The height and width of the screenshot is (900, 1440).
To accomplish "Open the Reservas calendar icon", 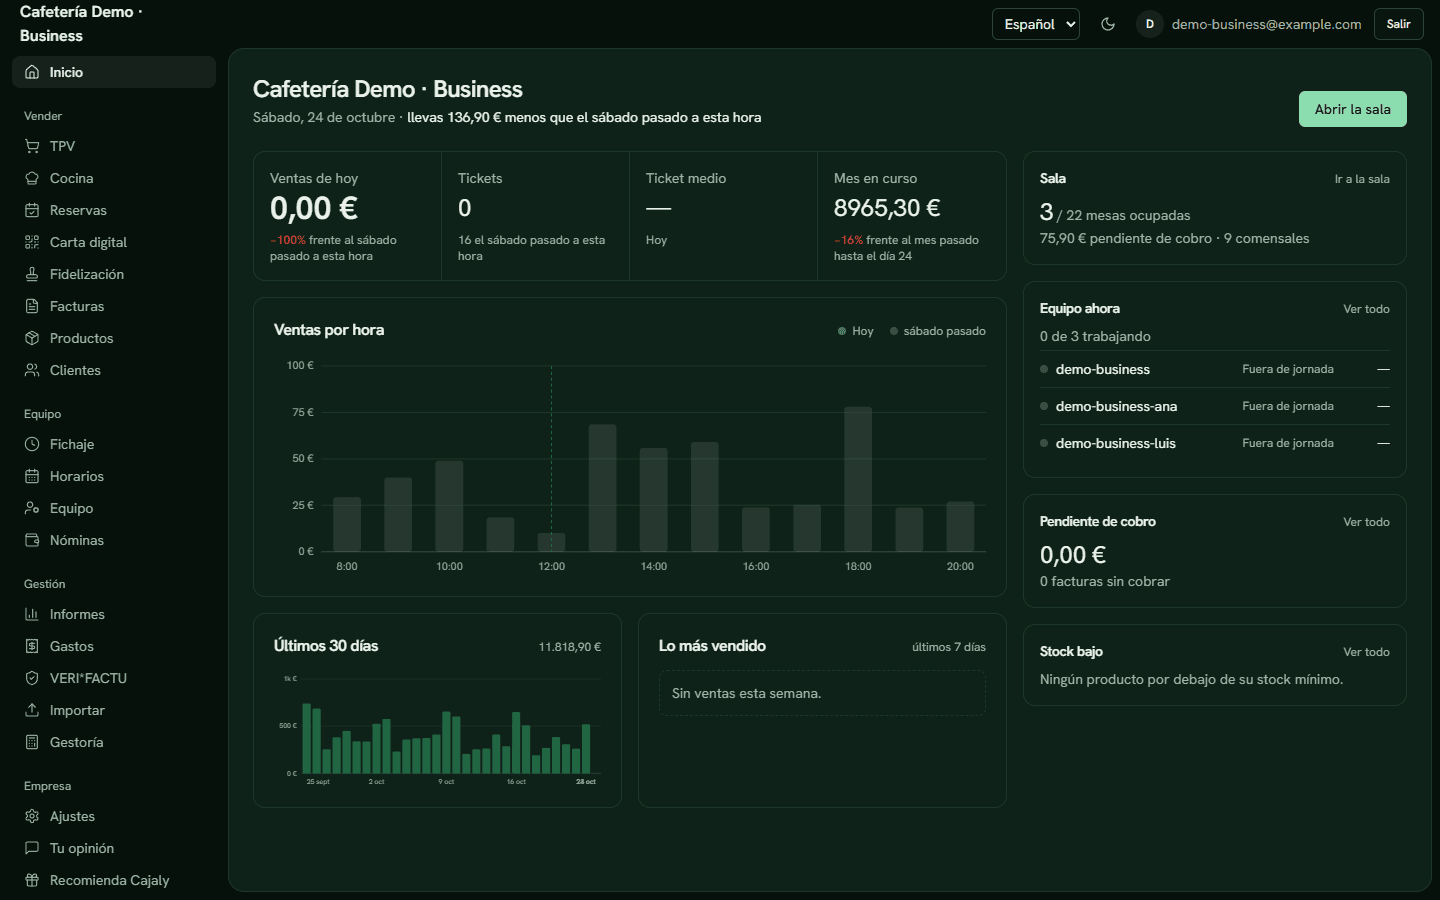I will coord(32,210).
